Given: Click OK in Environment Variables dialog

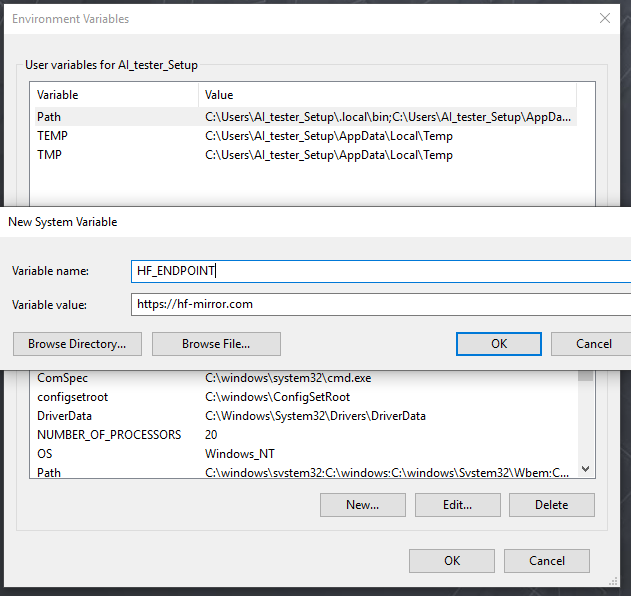Looking at the screenshot, I should click(452, 561).
